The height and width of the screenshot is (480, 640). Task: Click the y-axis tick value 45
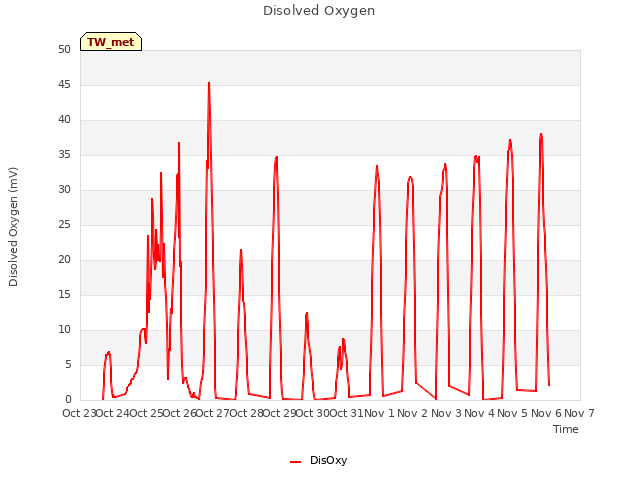pos(64,85)
